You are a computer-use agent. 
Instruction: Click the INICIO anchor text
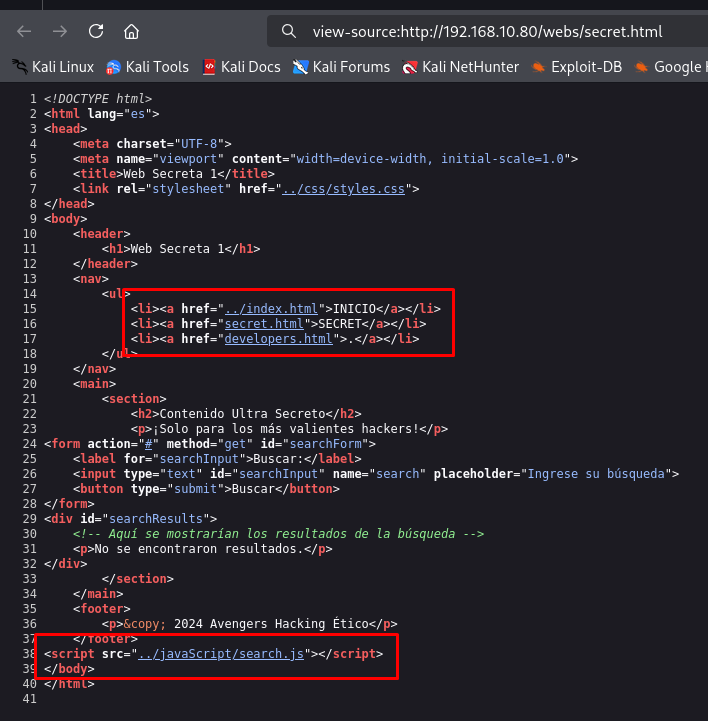(354, 309)
